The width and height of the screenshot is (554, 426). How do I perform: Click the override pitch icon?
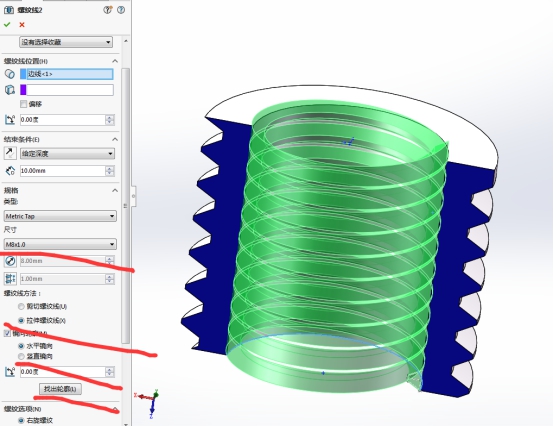[10, 279]
